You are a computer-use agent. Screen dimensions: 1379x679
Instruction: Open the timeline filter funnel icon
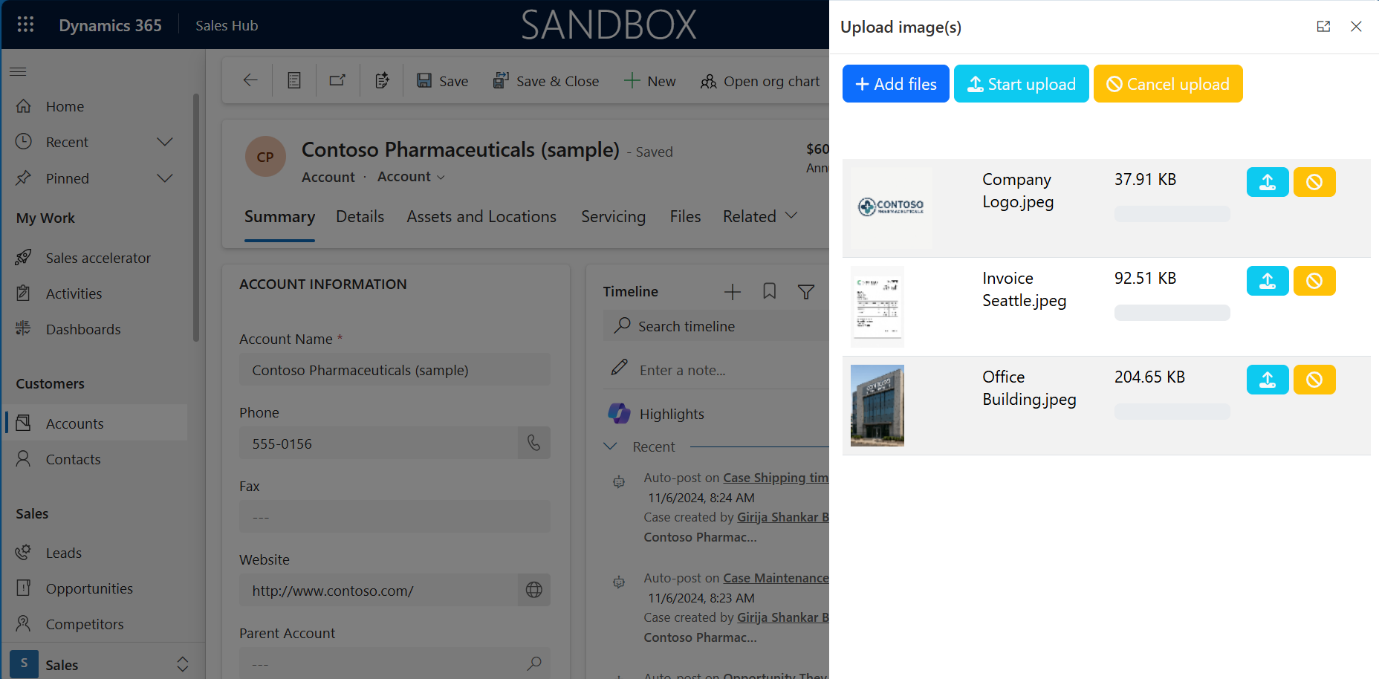point(806,292)
